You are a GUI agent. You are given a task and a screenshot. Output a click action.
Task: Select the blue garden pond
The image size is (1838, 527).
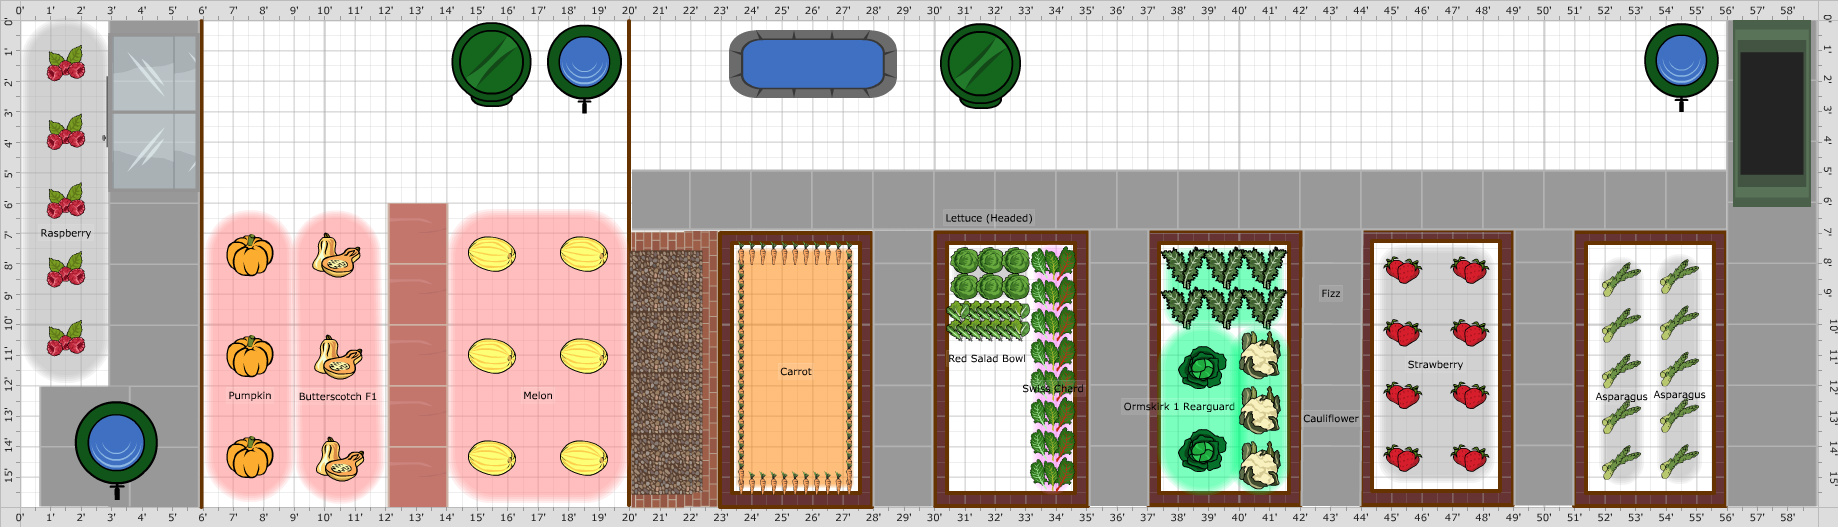(812, 64)
